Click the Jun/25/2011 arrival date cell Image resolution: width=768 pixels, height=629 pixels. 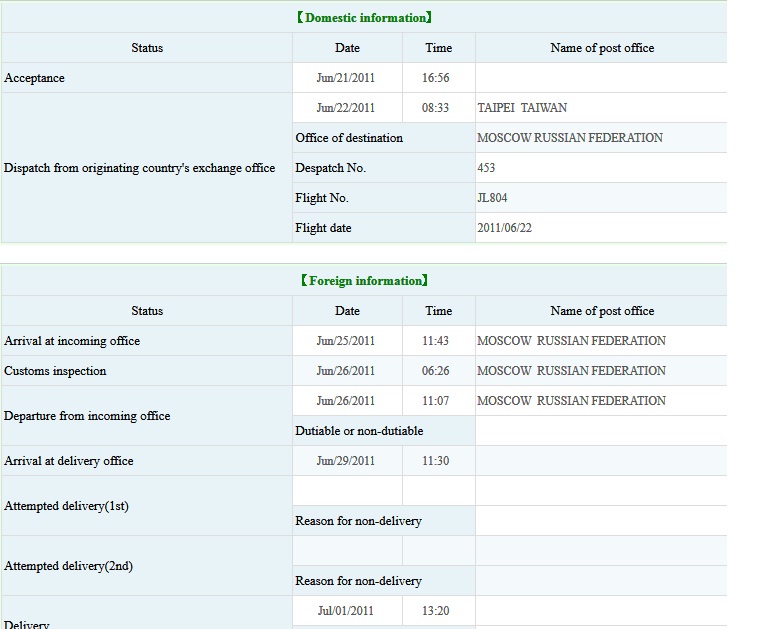(x=346, y=341)
